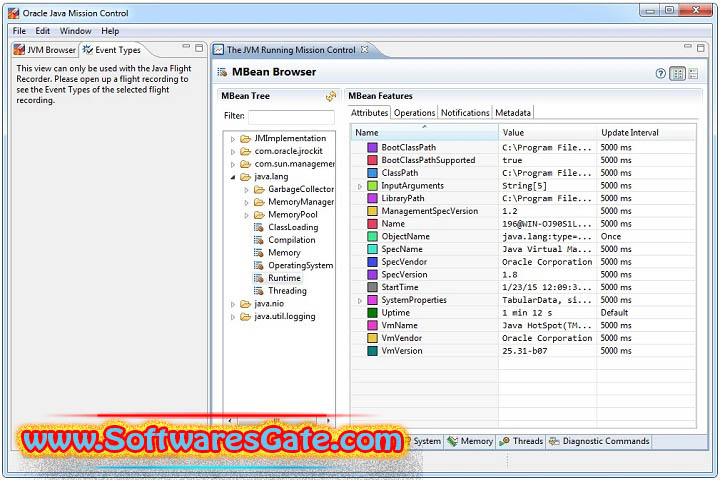
Task: Click the StartTime gray color swatch
Action: pyautogui.click(x=372, y=287)
